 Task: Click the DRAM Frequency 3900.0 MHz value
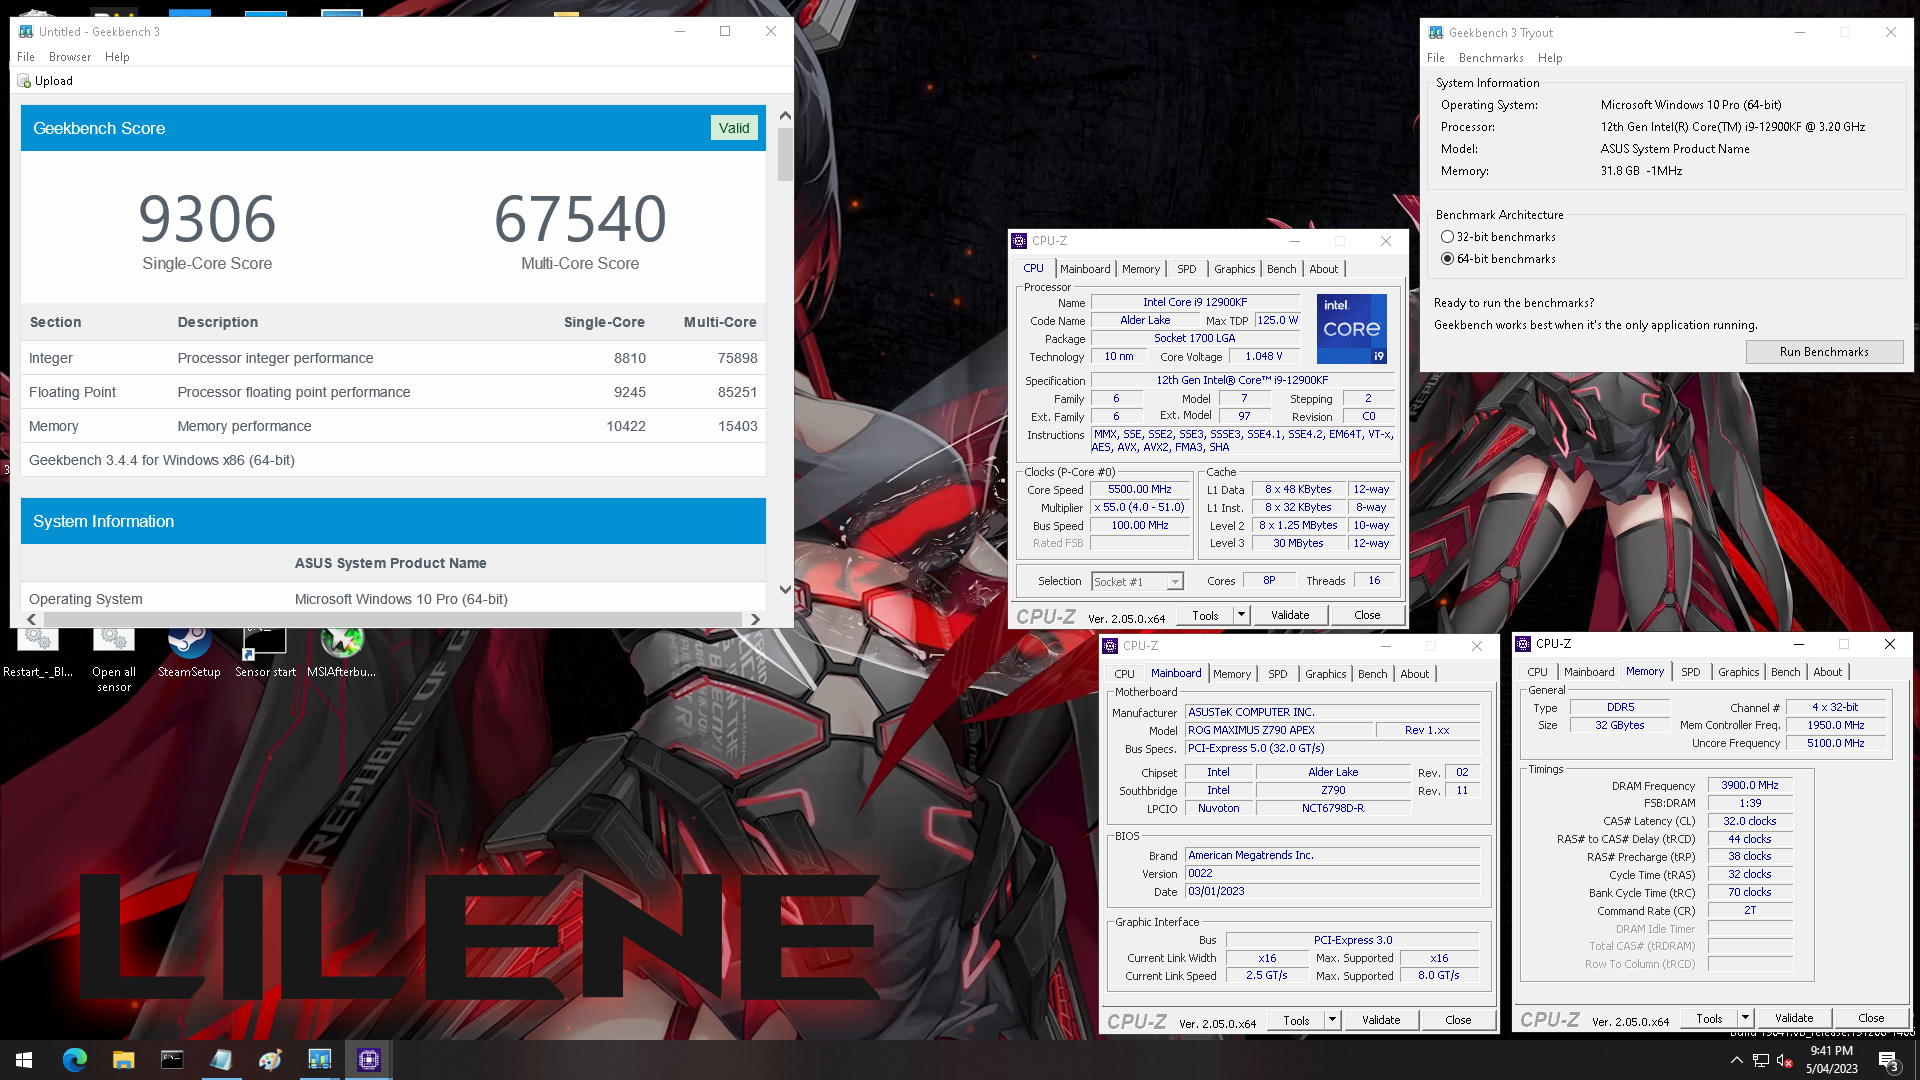tap(1749, 786)
